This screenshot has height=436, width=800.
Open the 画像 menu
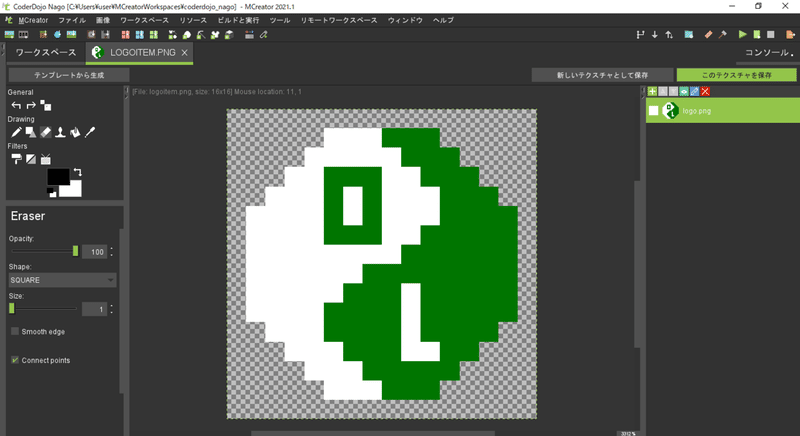tap(103, 20)
